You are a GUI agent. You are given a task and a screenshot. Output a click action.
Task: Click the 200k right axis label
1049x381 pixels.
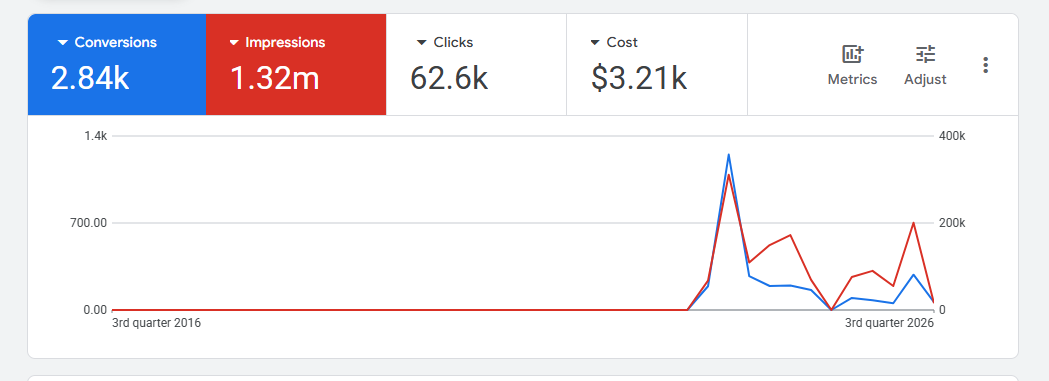pyautogui.click(x=952, y=223)
